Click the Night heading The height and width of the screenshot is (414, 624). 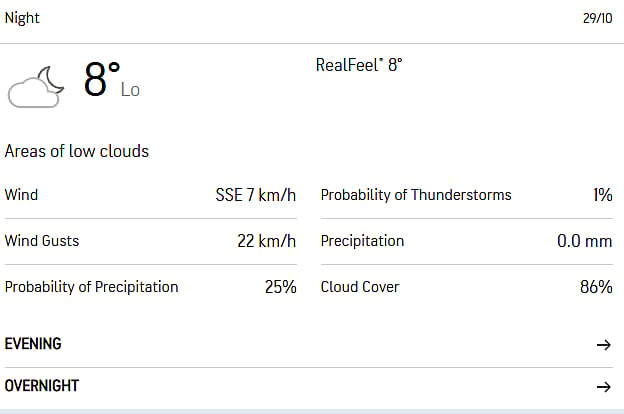(23, 18)
